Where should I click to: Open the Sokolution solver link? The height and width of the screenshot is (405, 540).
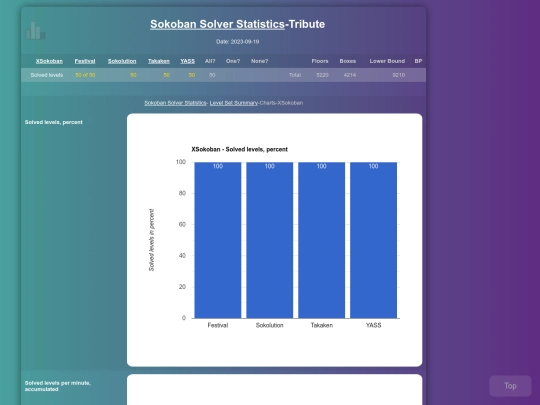point(122,61)
